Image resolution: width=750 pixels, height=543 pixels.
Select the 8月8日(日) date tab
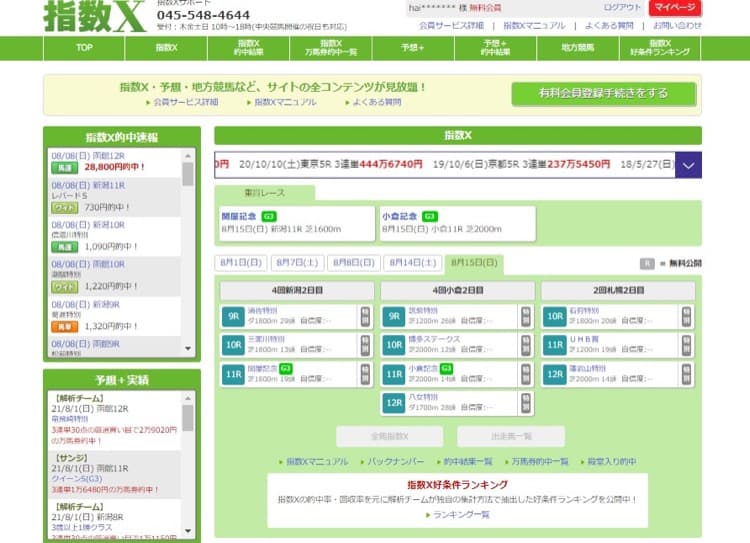[x=353, y=263]
